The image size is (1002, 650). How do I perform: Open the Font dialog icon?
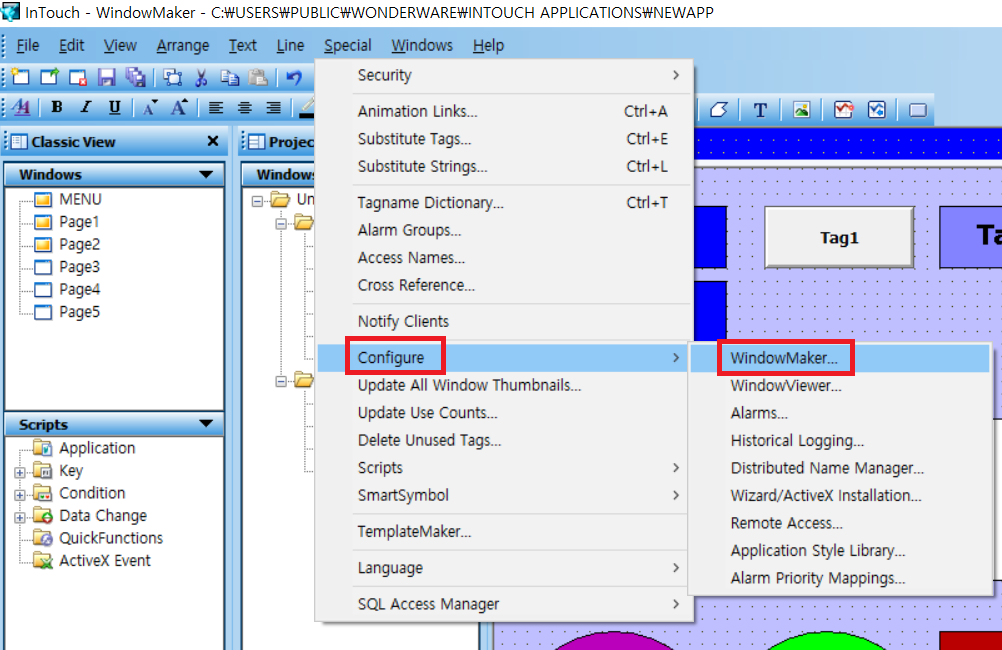pos(21,107)
